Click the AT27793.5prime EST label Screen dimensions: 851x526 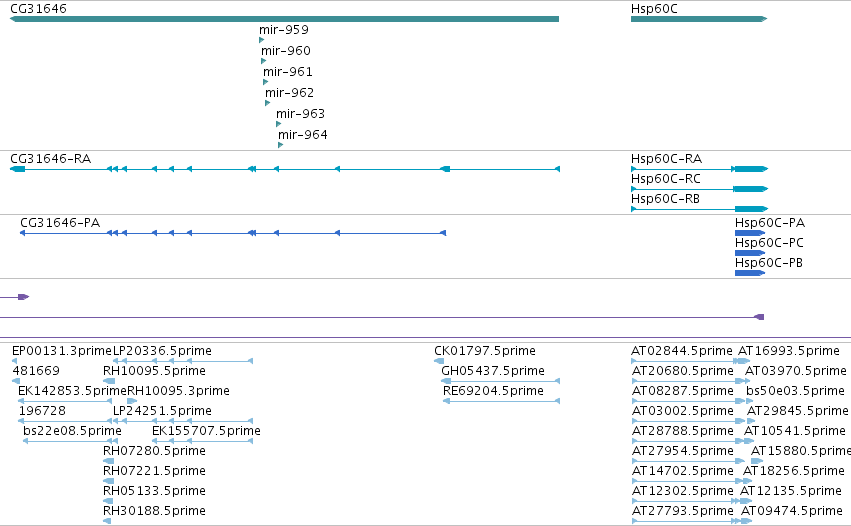click(x=683, y=511)
